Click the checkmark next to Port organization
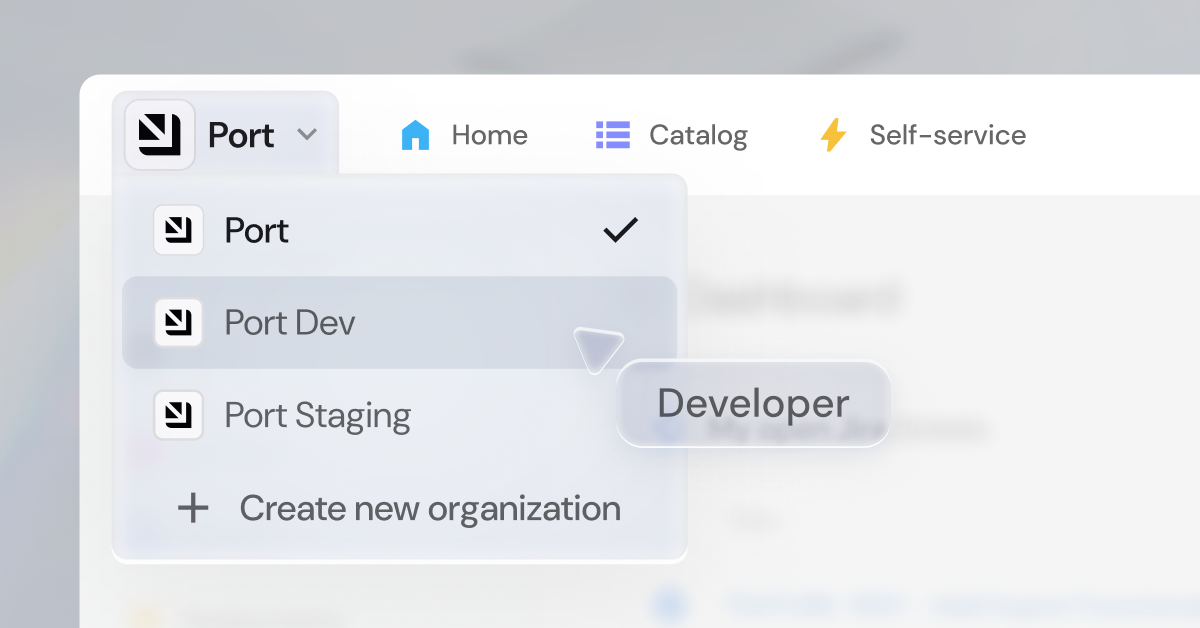The image size is (1200, 628). pos(620,229)
